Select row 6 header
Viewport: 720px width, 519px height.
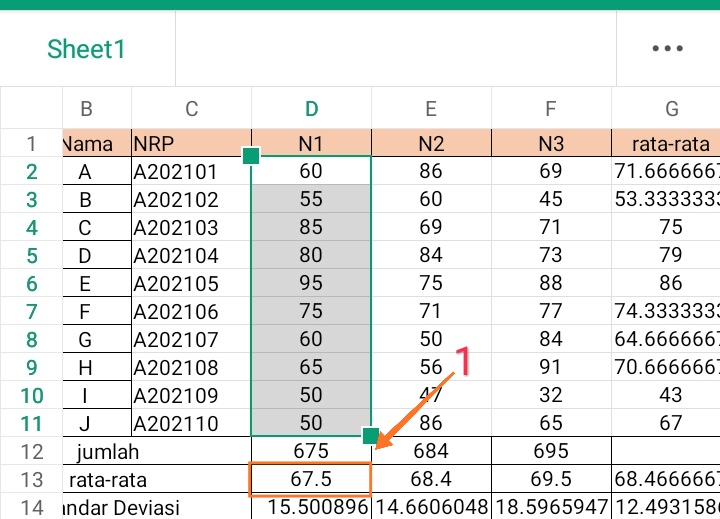click(31, 283)
